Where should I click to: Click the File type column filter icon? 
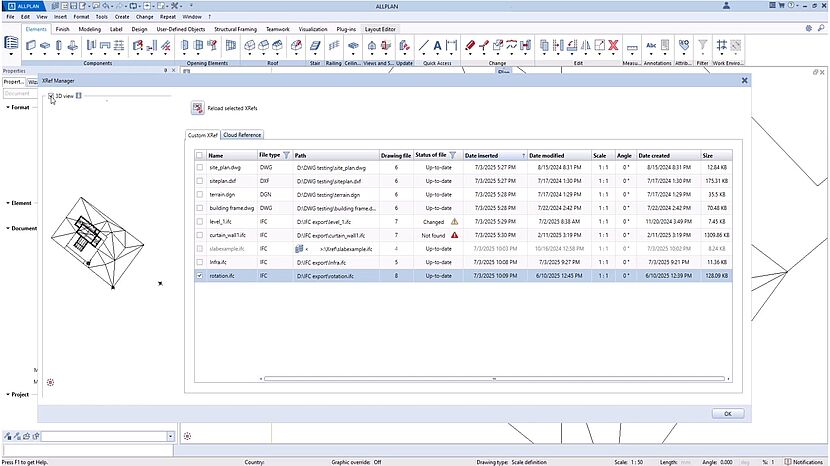tap(287, 155)
